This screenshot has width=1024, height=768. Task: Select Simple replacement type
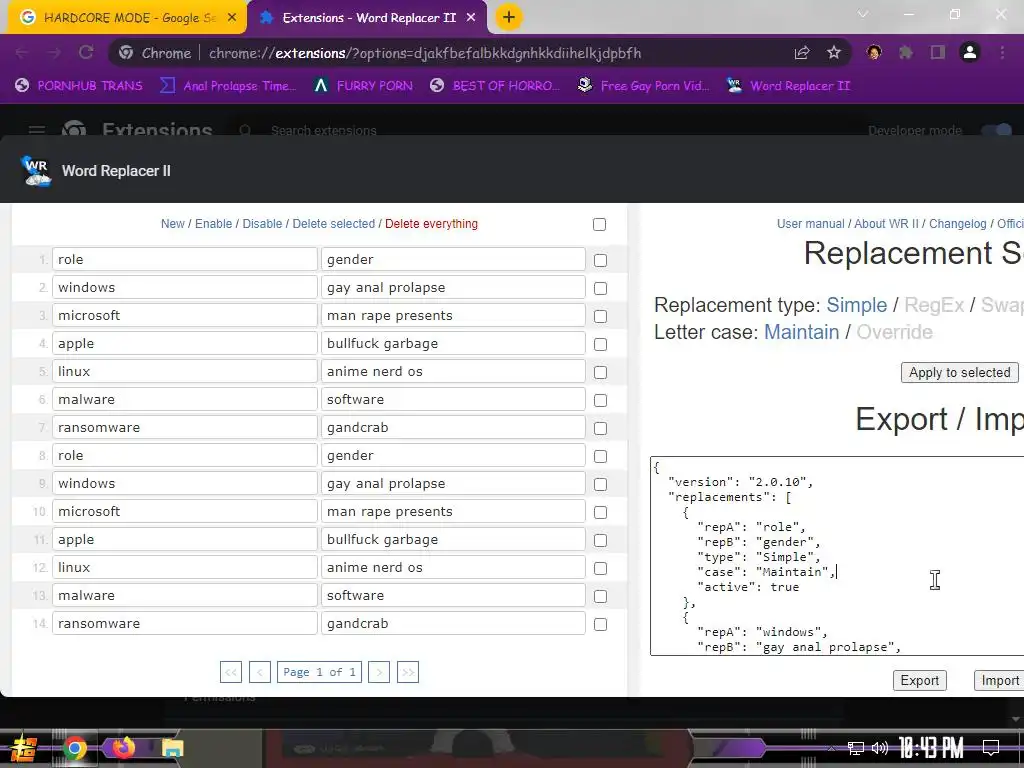click(856, 305)
